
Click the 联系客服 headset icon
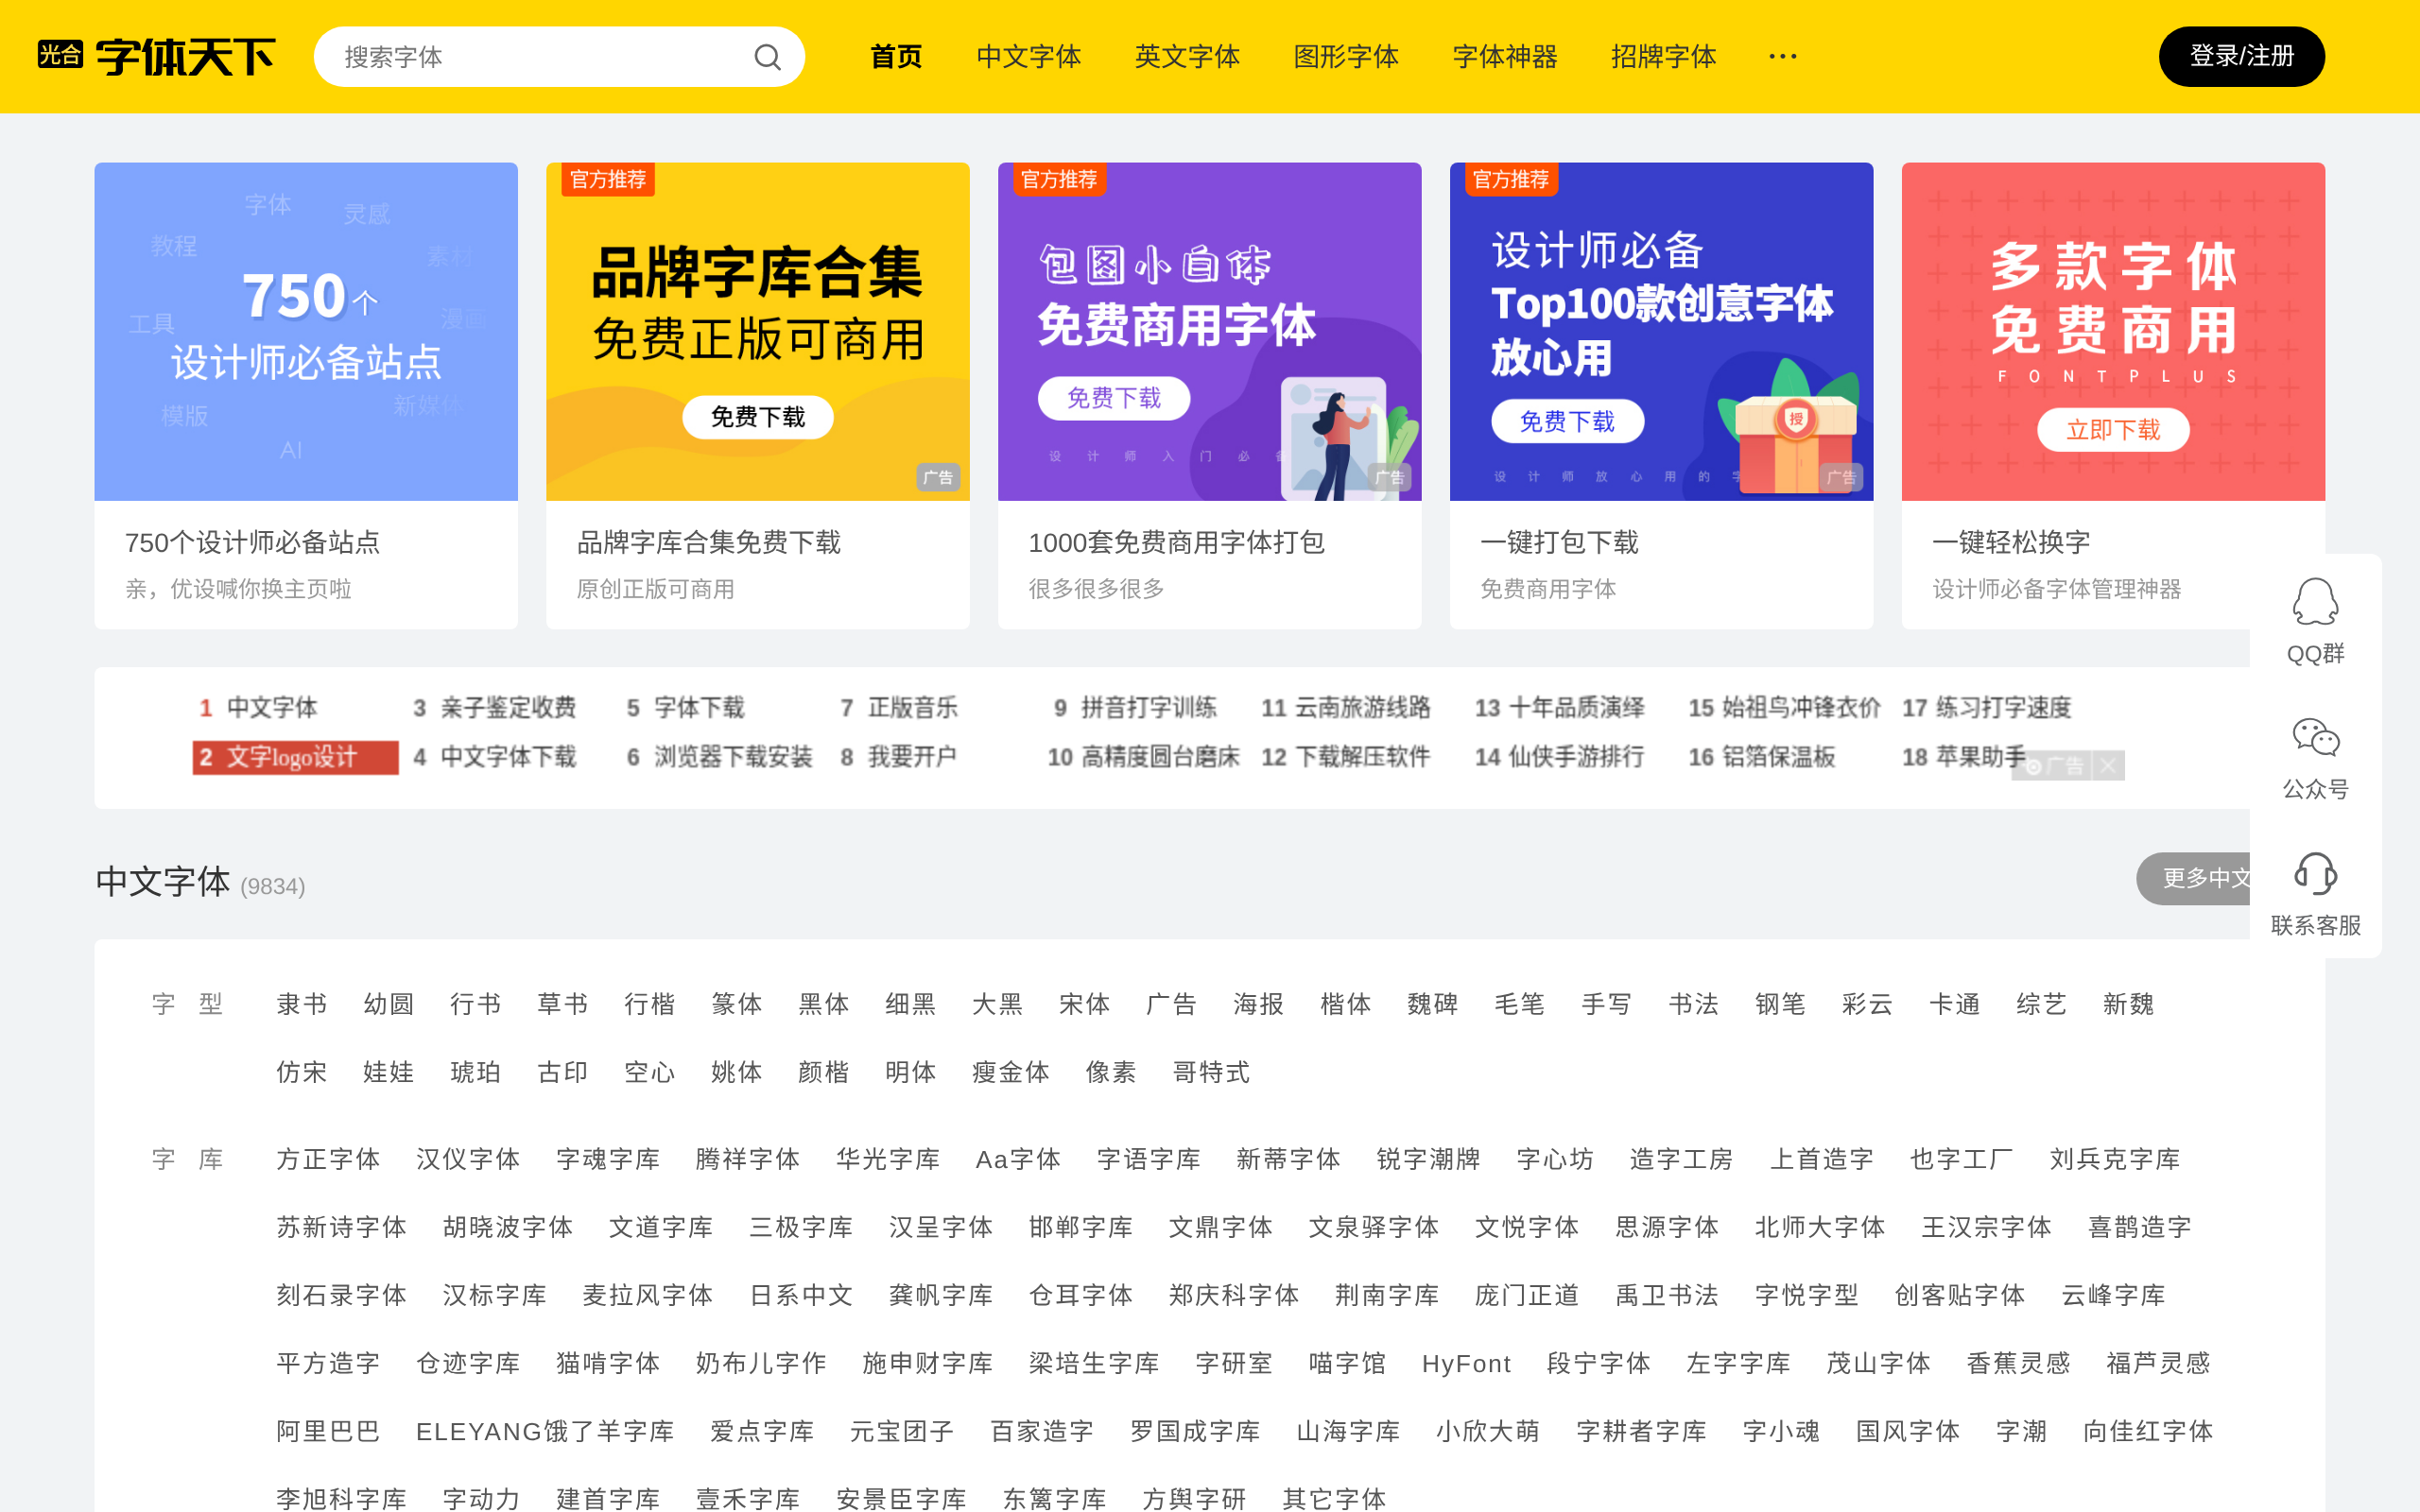click(2315, 874)
